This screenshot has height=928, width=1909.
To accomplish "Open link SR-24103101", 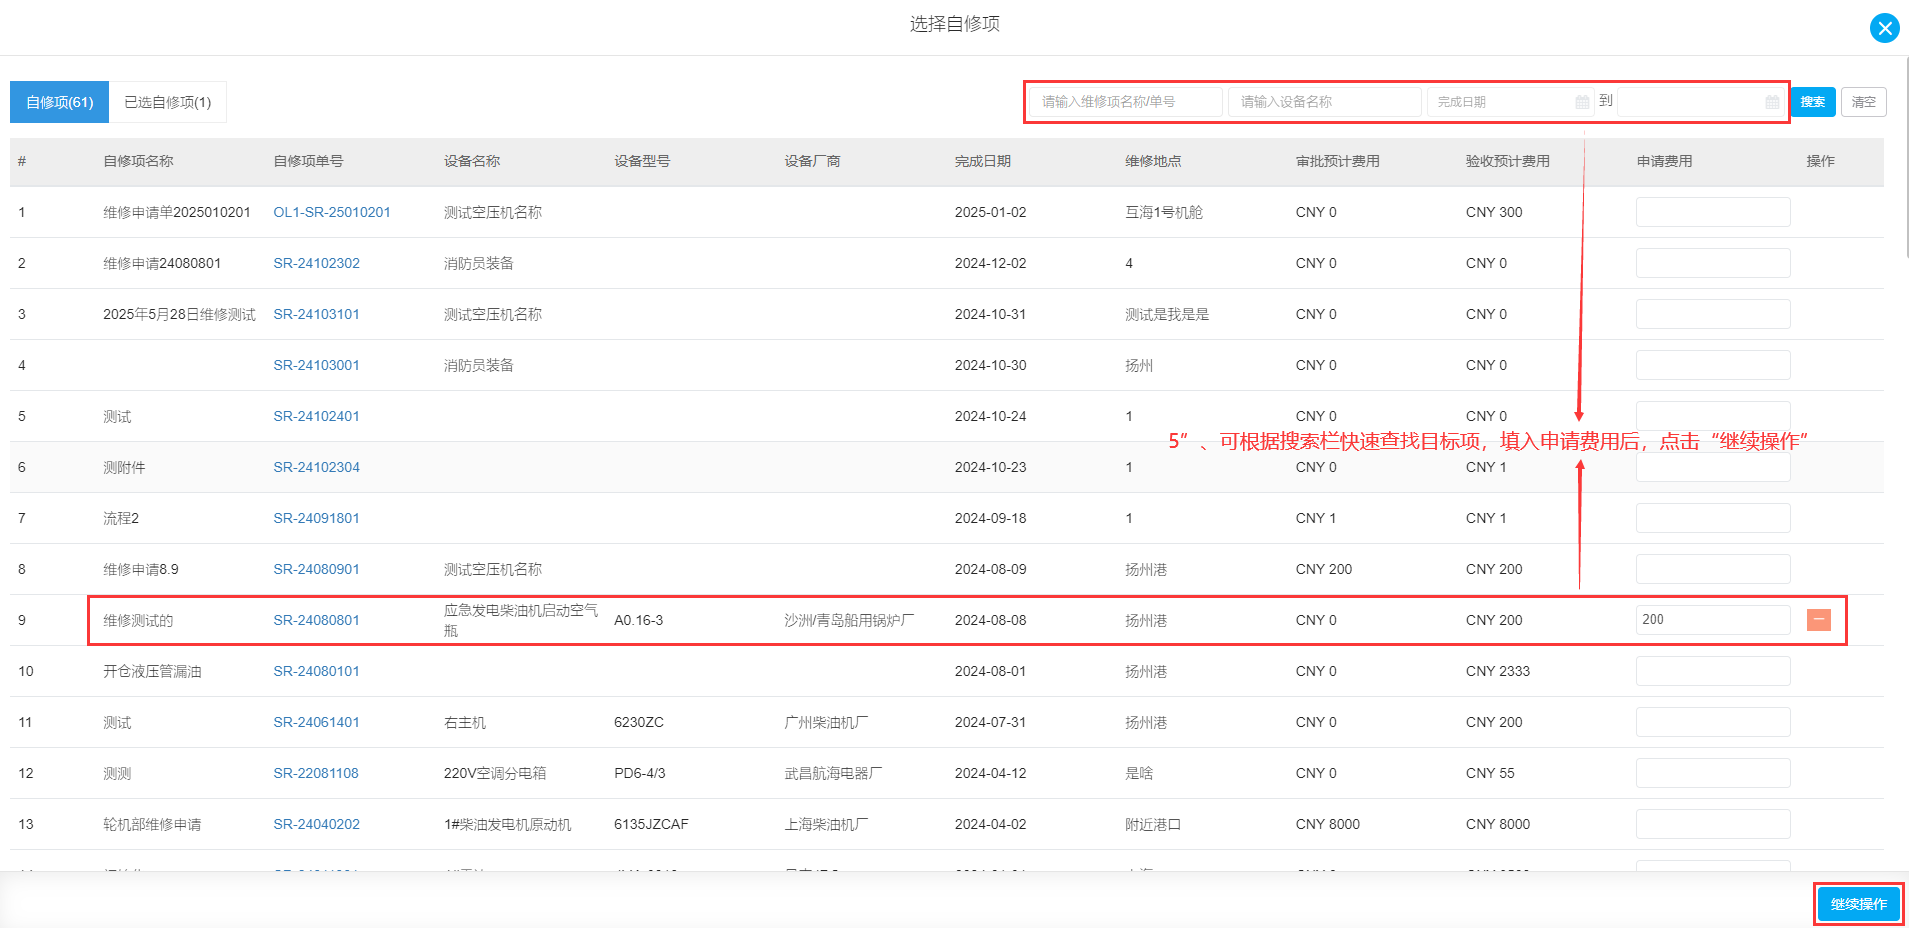I will (x=316, y=314).
